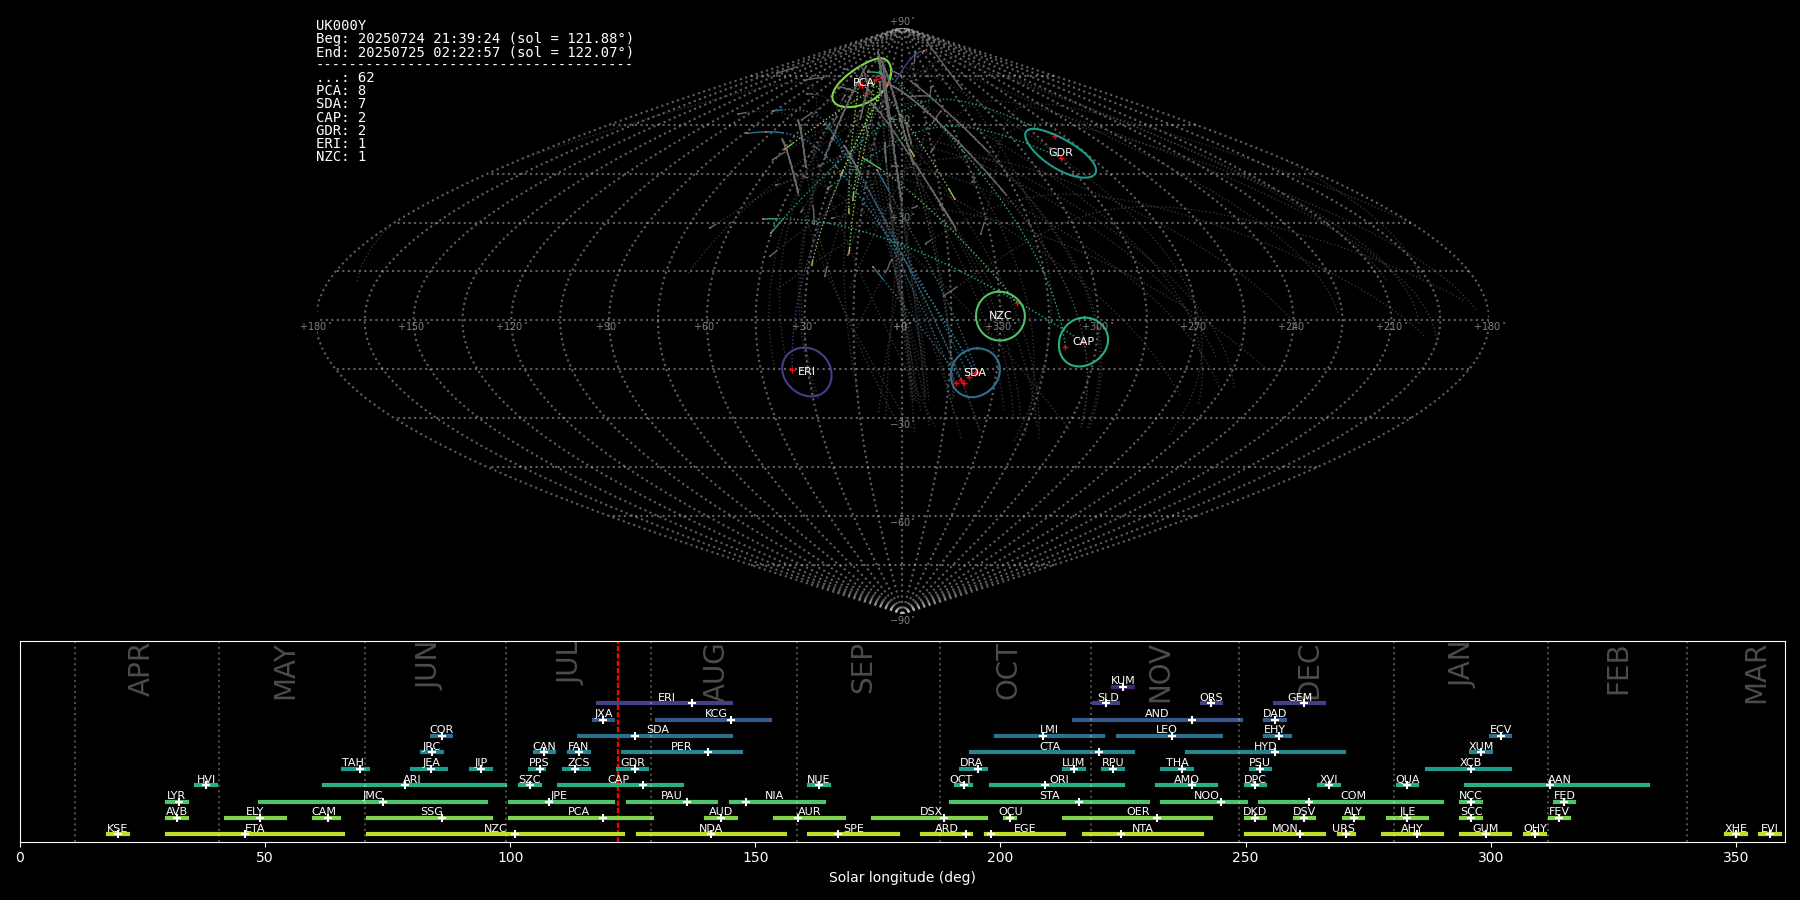Click the 'PCA: 8' count in legend

[x=341, y=91]
